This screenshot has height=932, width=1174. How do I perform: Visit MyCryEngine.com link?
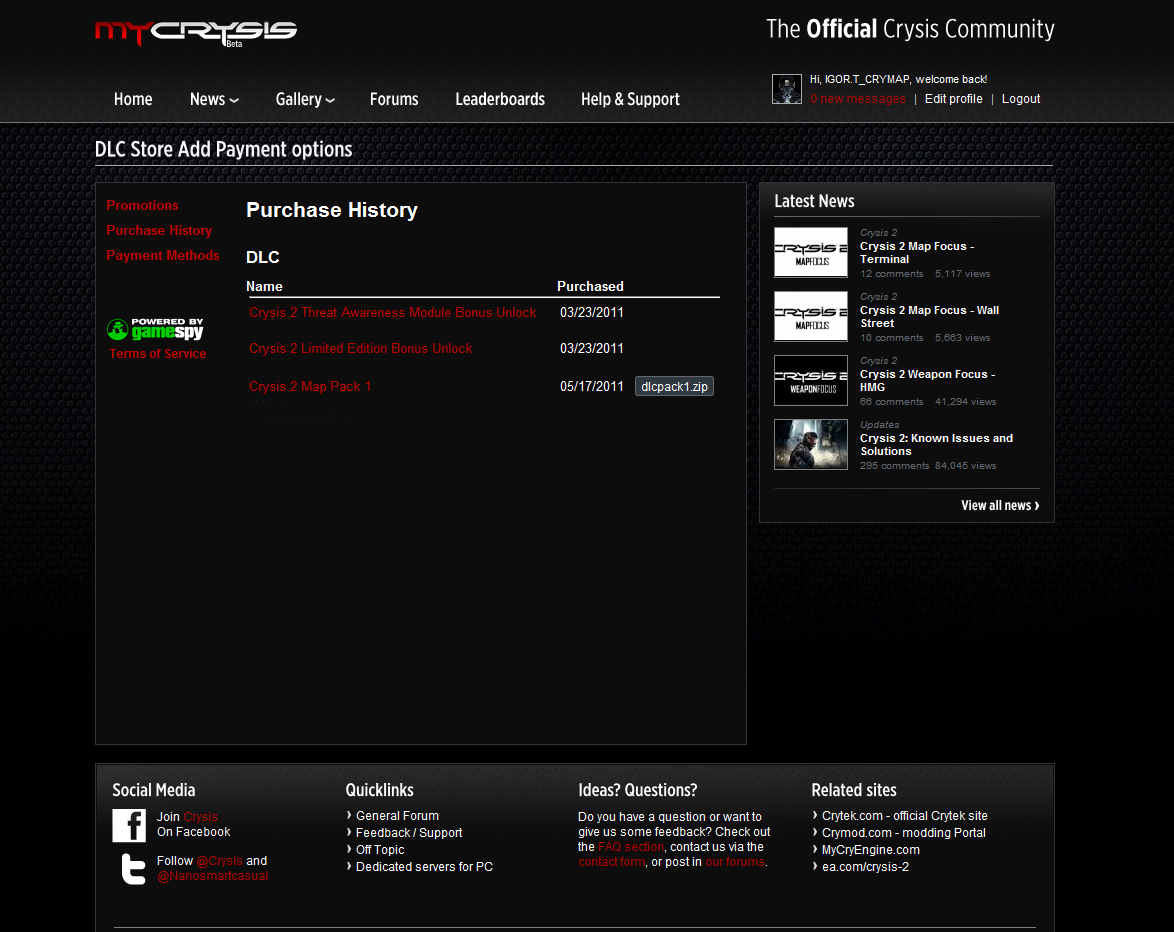click(x=871, y=850)
